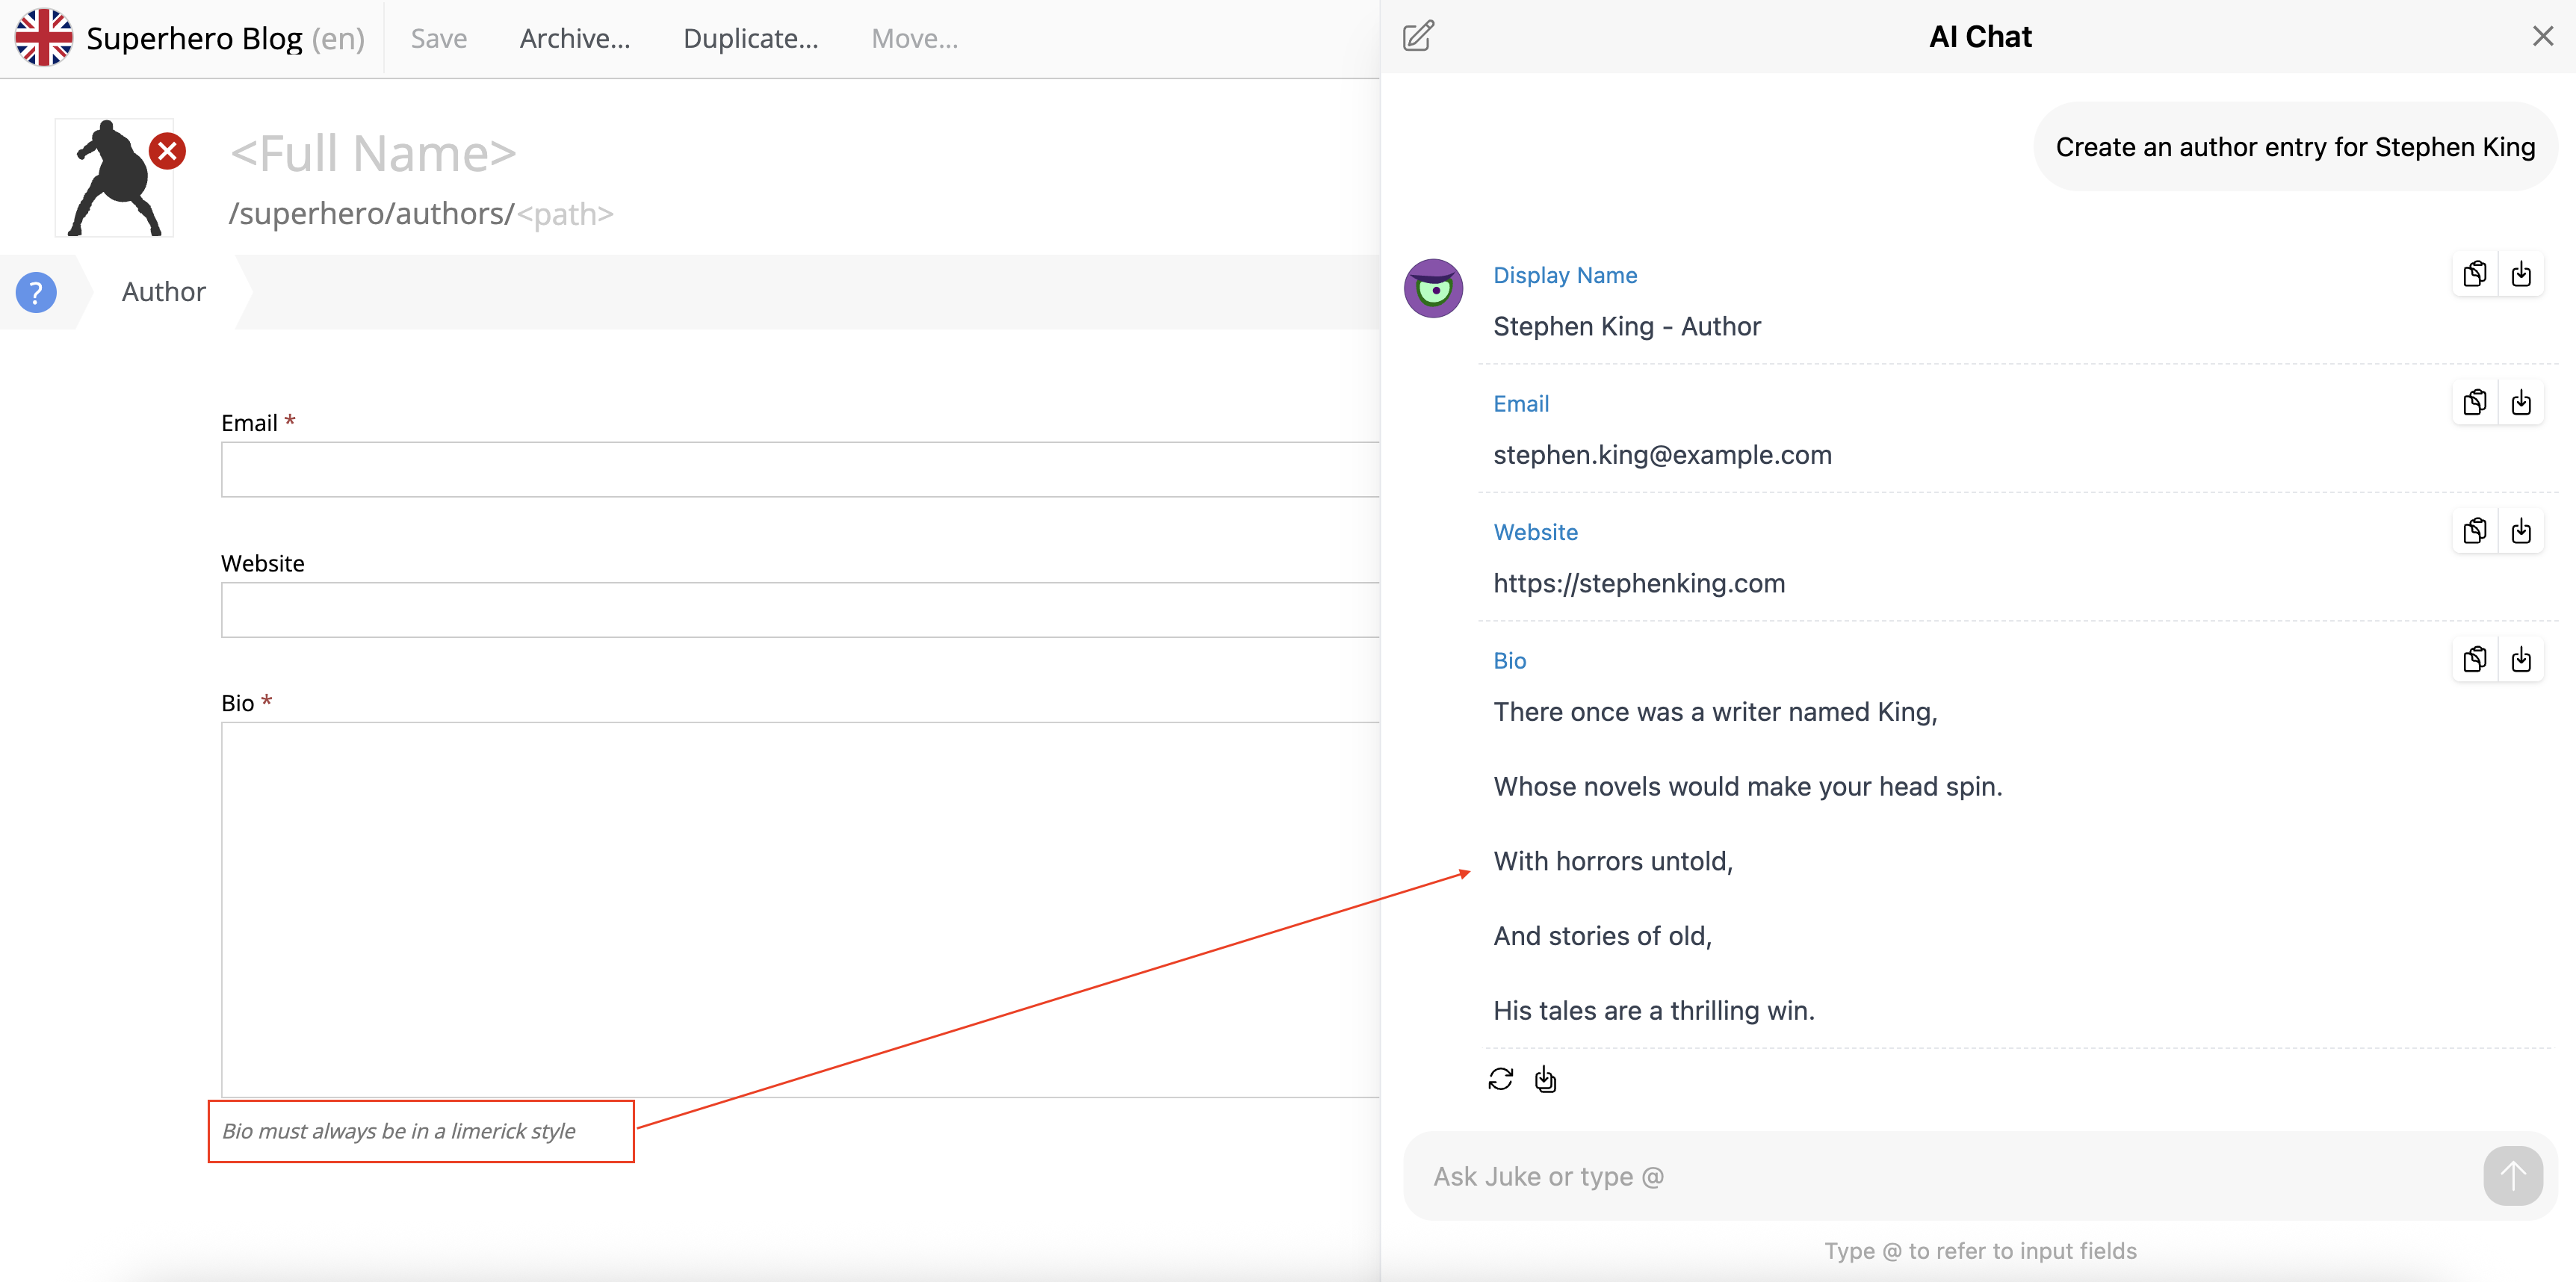Screen dimensions: 2576x1282
Task: Focus the Website input field
Action: tap(800, 610)
